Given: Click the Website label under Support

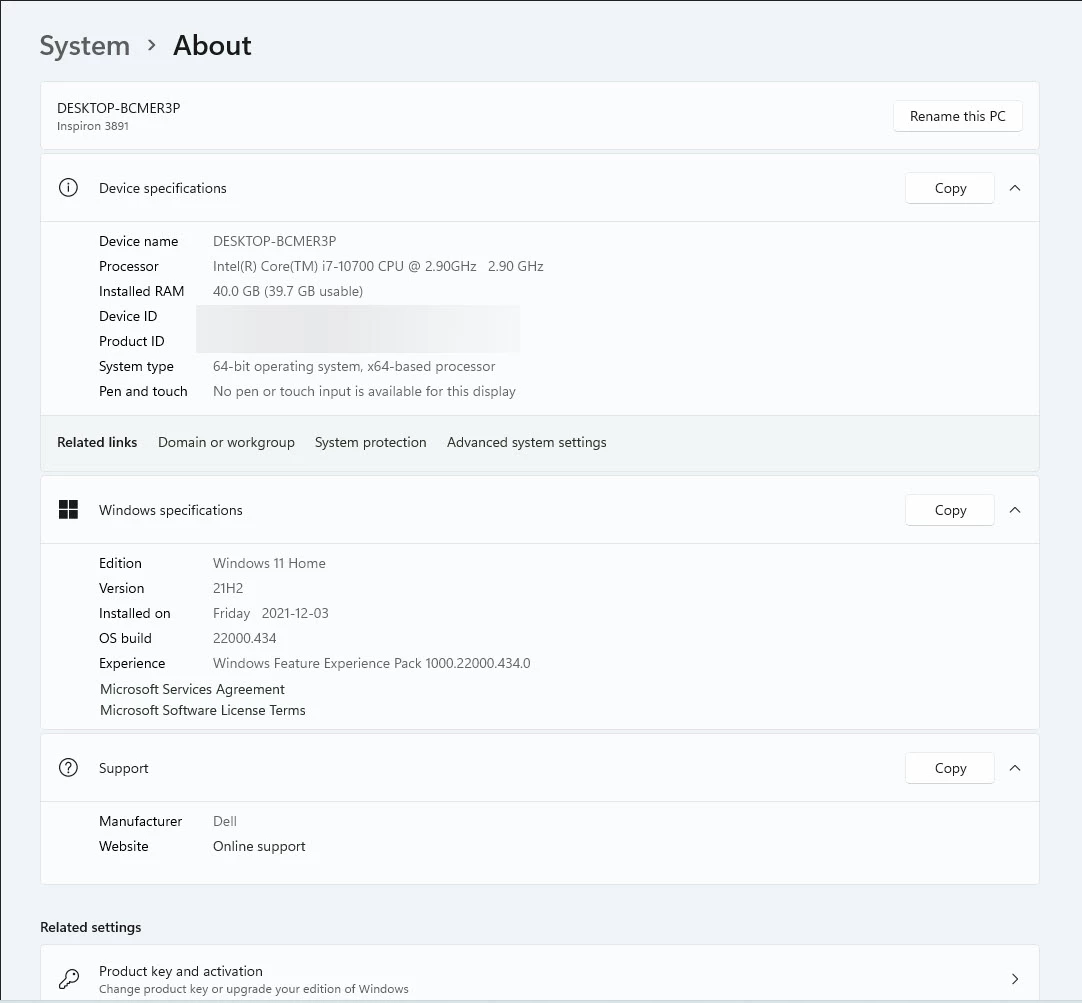Looking at the screenshot, I should coord(124,846).
